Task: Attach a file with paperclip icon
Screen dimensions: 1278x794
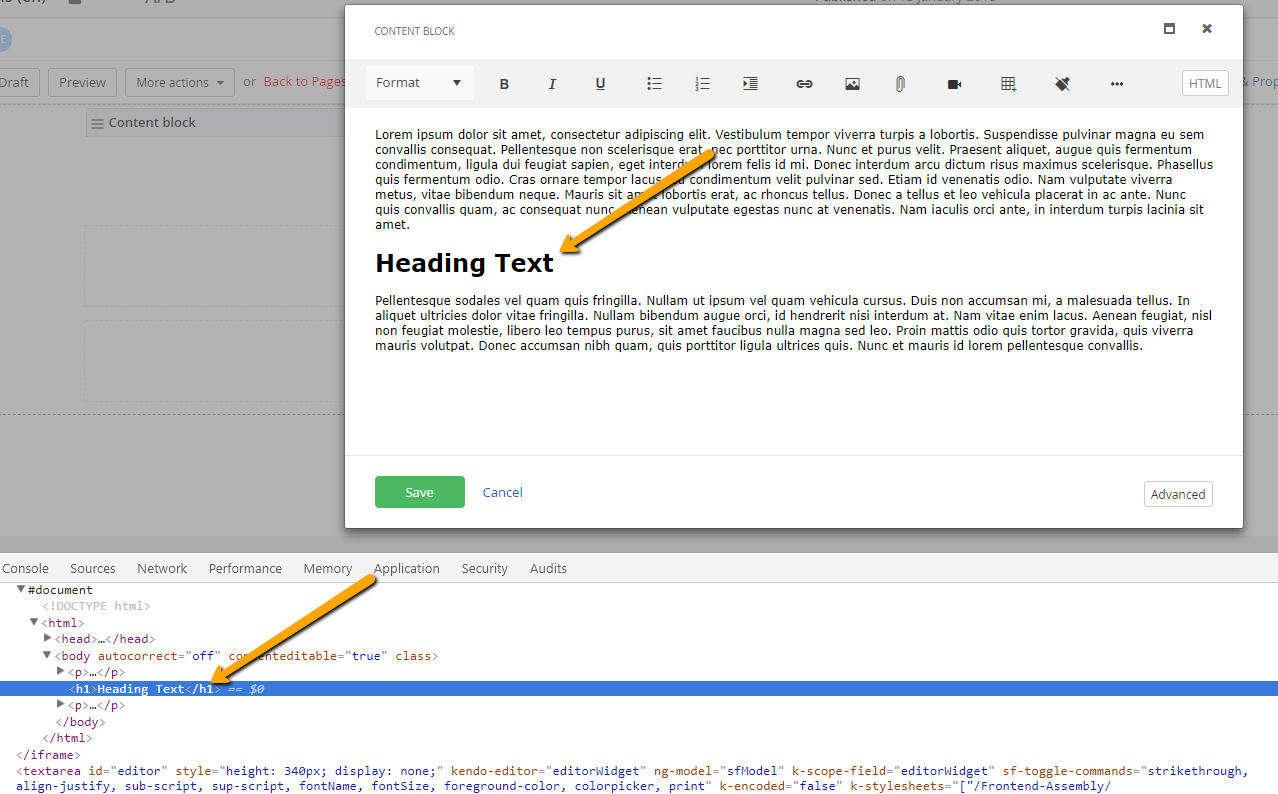Action: tap(900, 84)
